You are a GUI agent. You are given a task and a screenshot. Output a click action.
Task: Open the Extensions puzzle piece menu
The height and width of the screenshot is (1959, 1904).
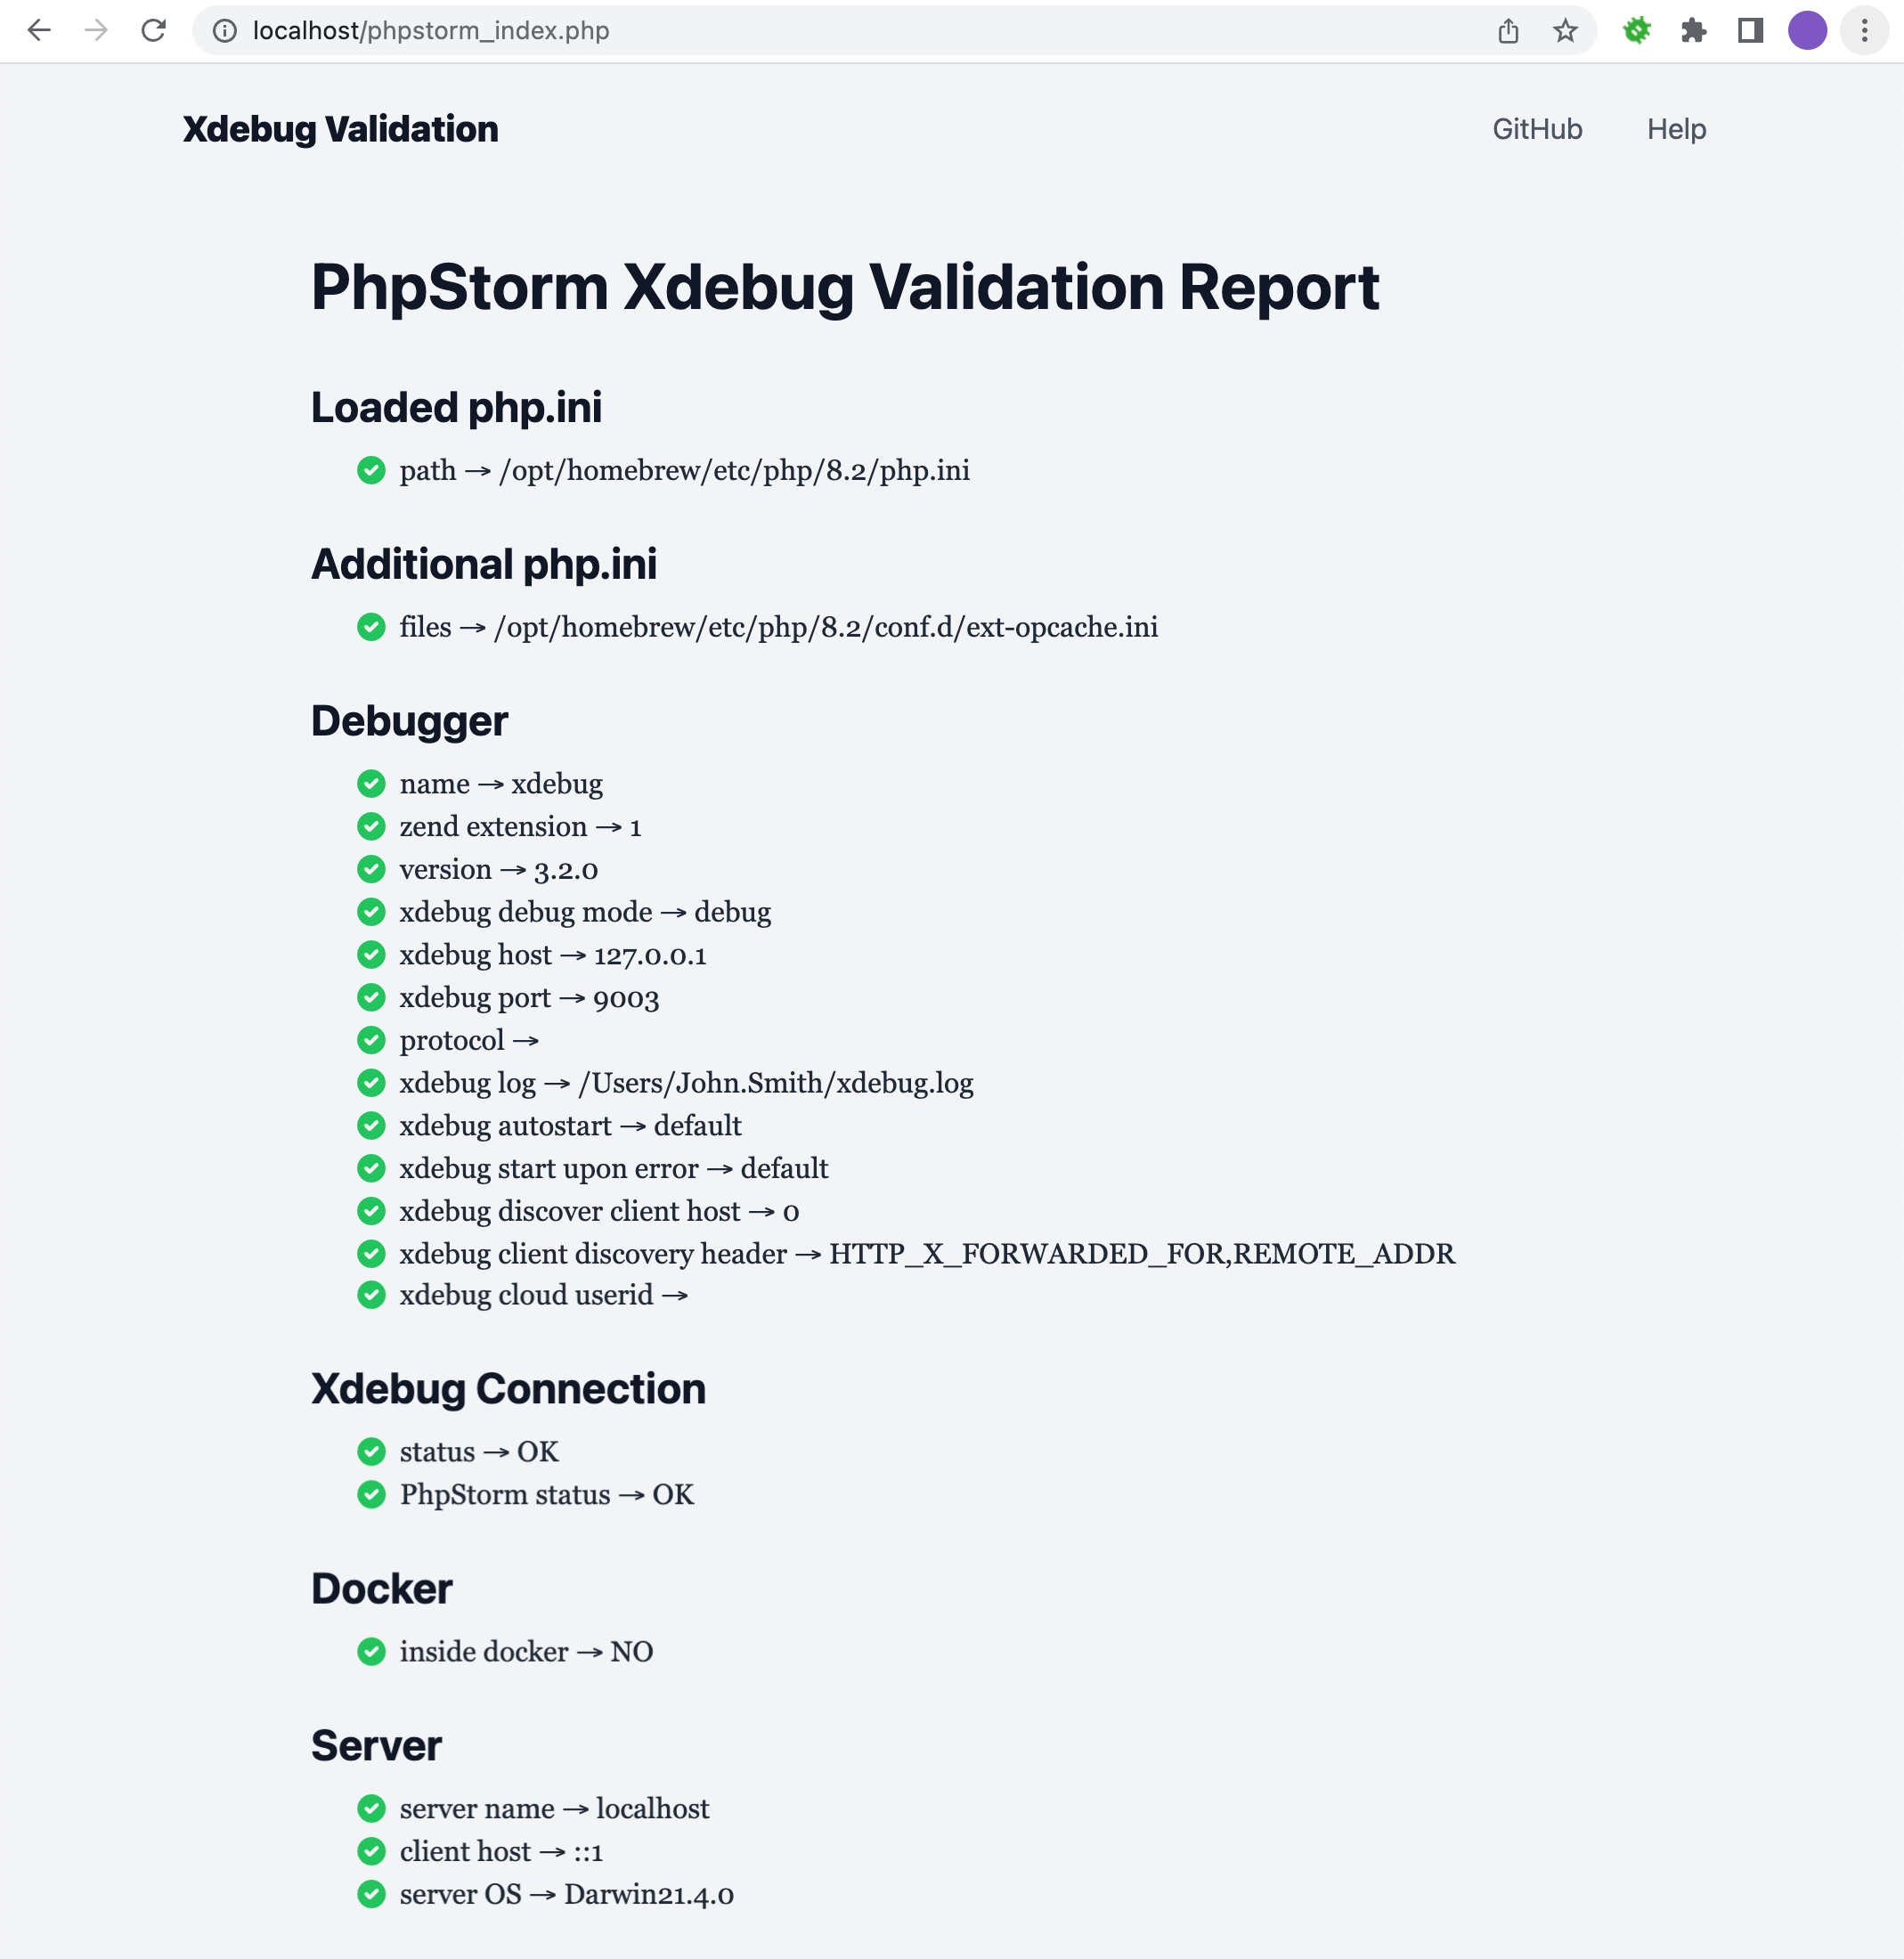(1694, 30)
